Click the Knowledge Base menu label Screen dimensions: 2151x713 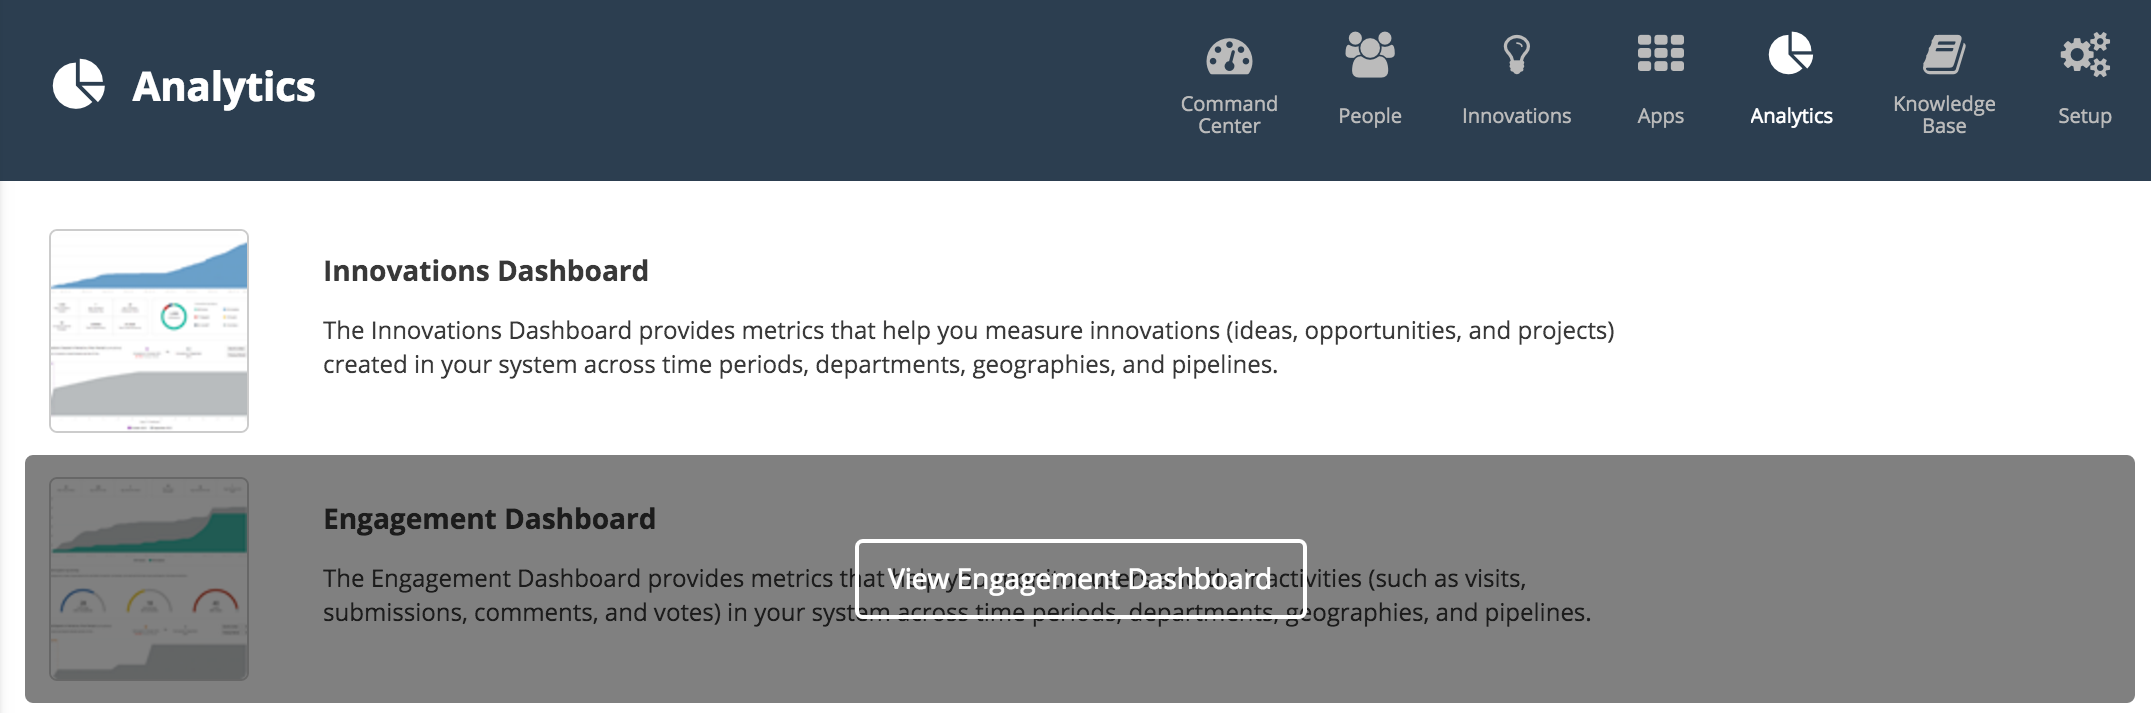click(x=1944, y=115)
